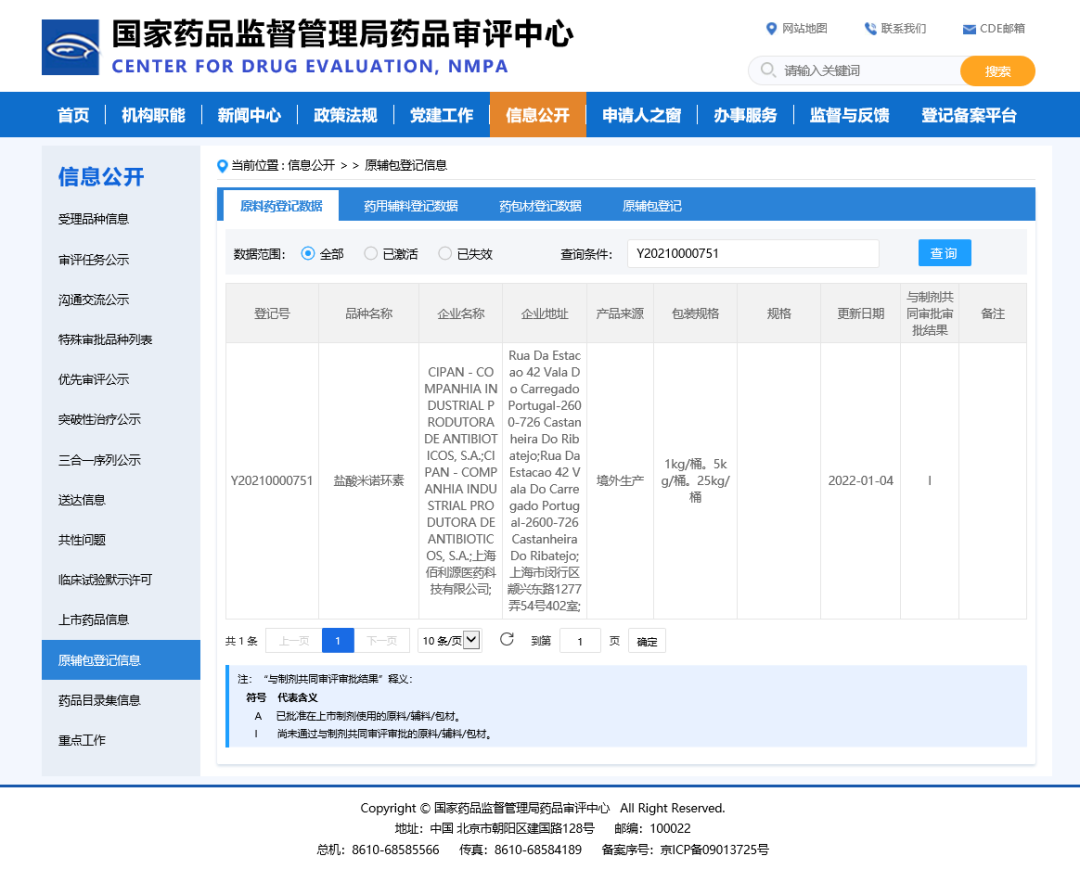Viewport: 1080px width, 869px height.
Task: Switch to the 药用辅料登记数据 tab
Action: pyautogui.click(x=410, y=206)
